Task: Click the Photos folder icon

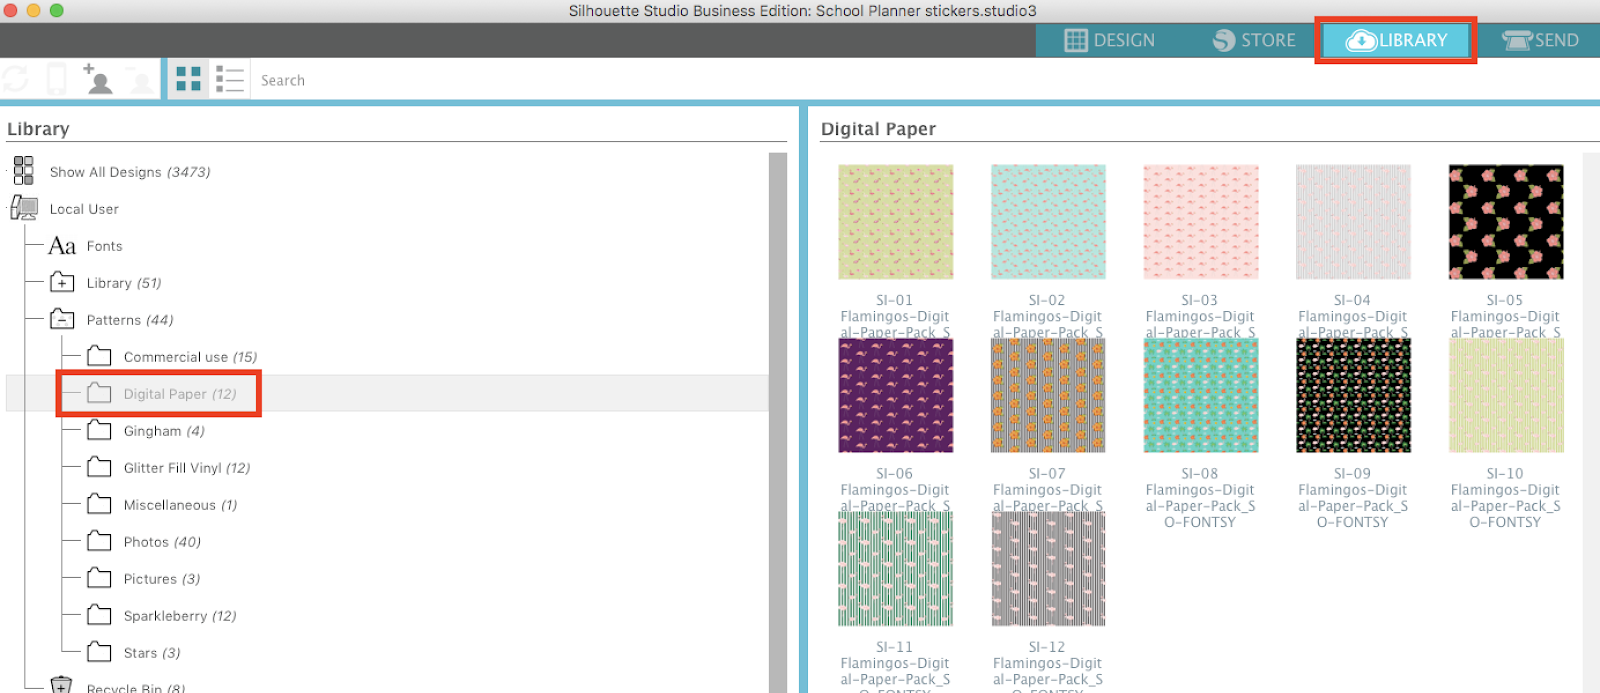Action: [99, 540]
